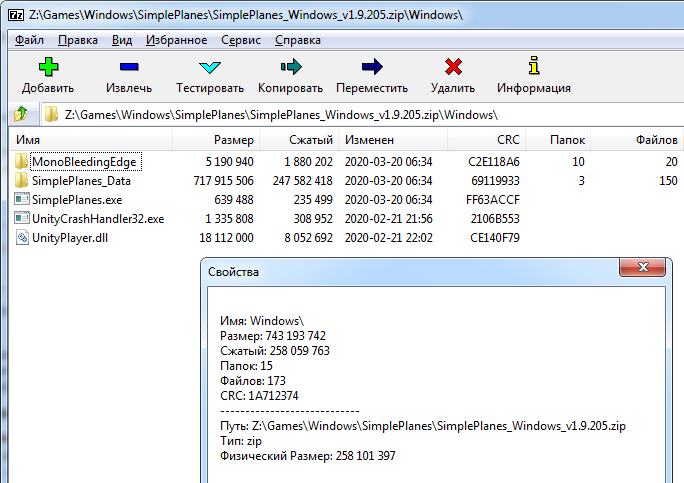Open the Правка menu

[x=78, y=40]
